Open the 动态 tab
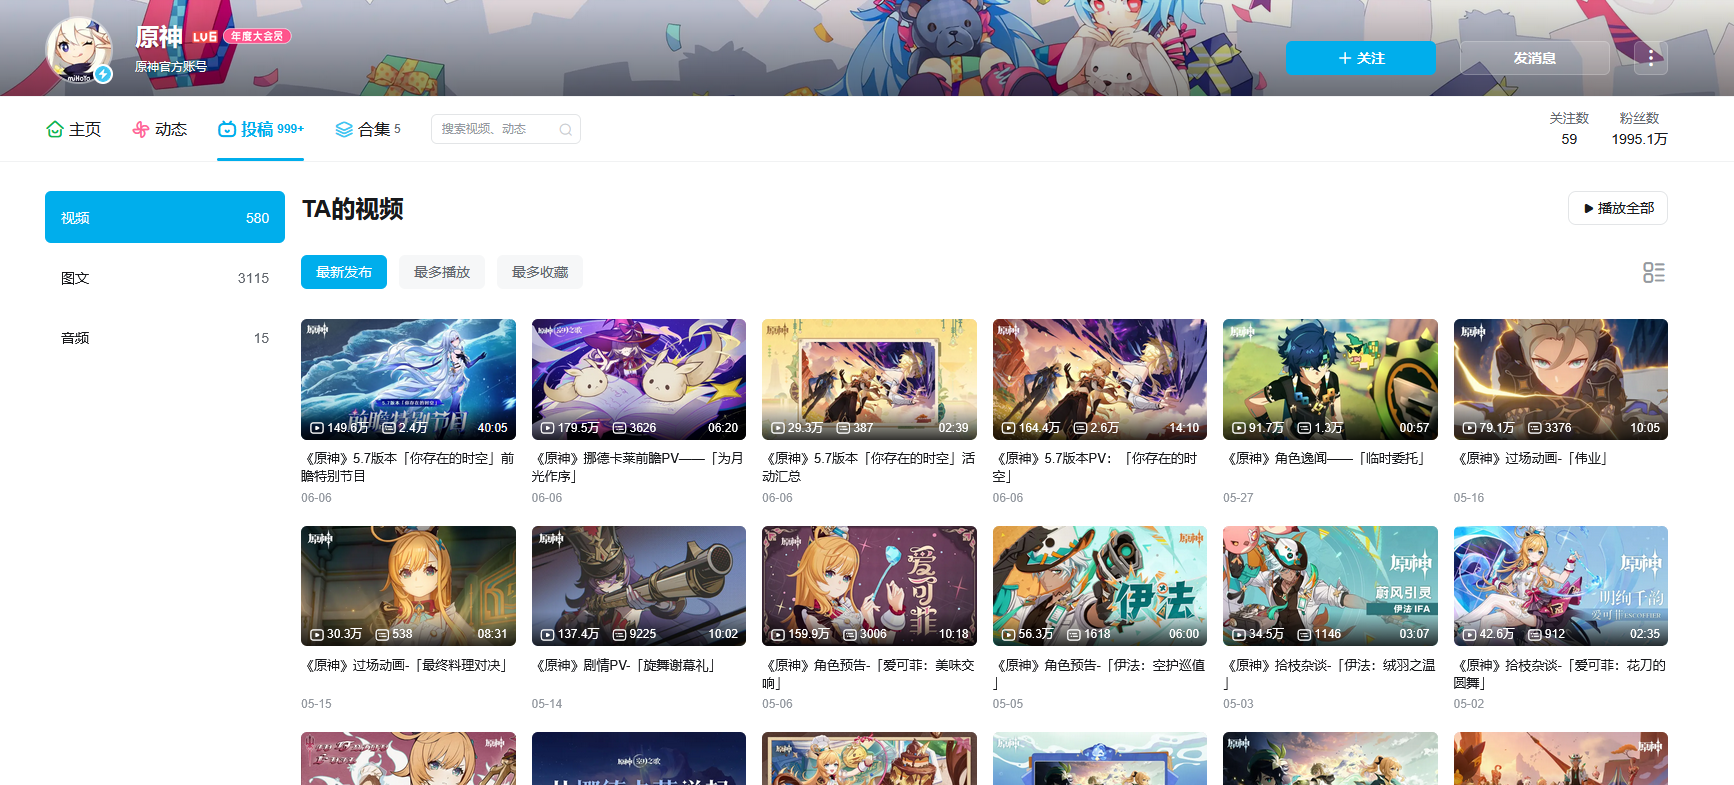 pyautogui.click(x=160, y=129)
